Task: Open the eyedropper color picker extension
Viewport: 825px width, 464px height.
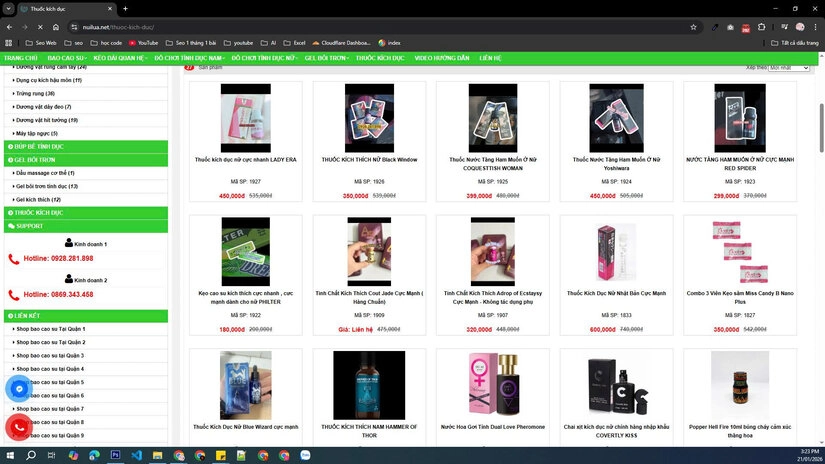Action: click(x=715, y=27)
